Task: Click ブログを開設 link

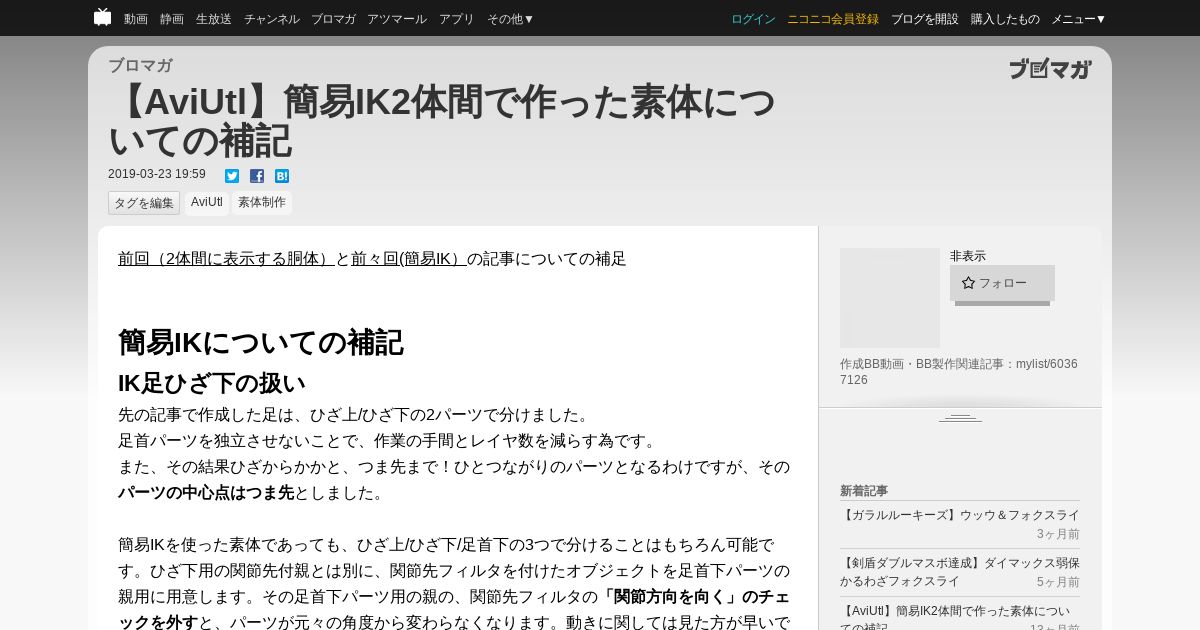Action: click(925, 19)
